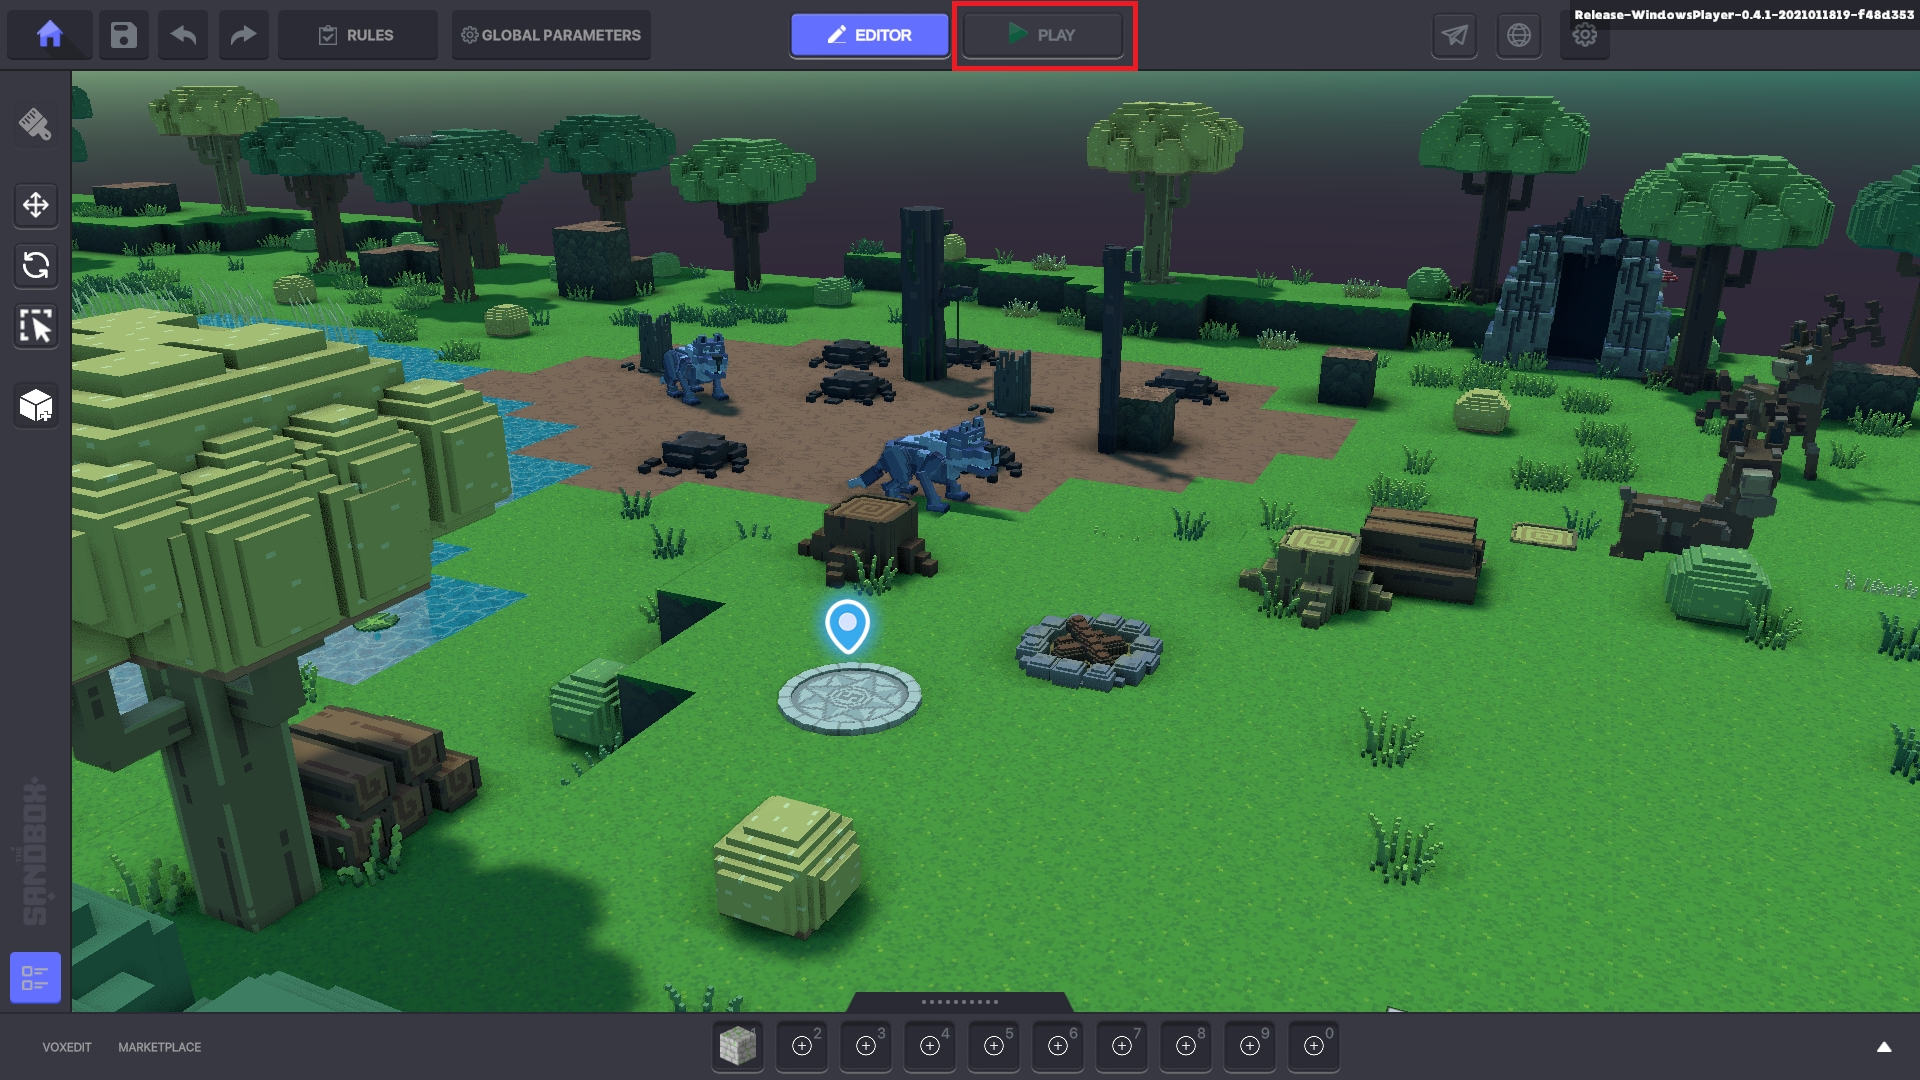This screenshot has height=1080, width=1920.
Task: Open Global Parameters
Action: (550, 35)
